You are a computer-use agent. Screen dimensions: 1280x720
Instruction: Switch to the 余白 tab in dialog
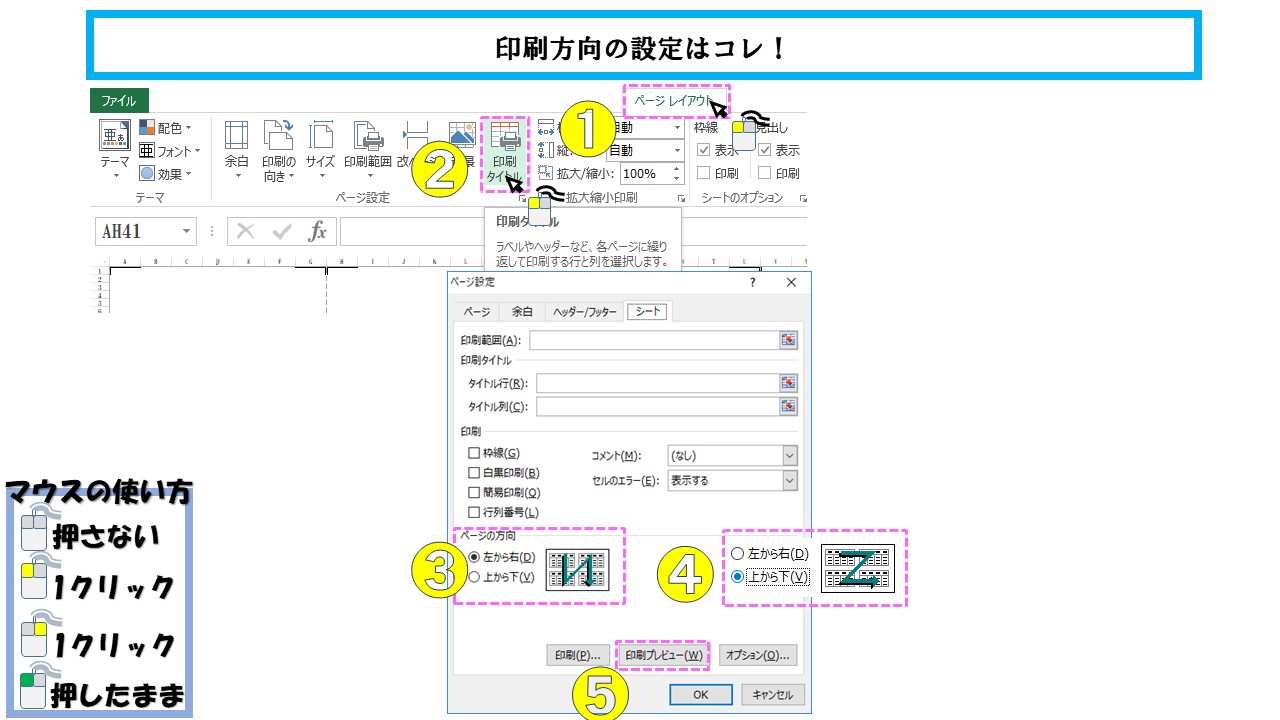coord(522,312)
